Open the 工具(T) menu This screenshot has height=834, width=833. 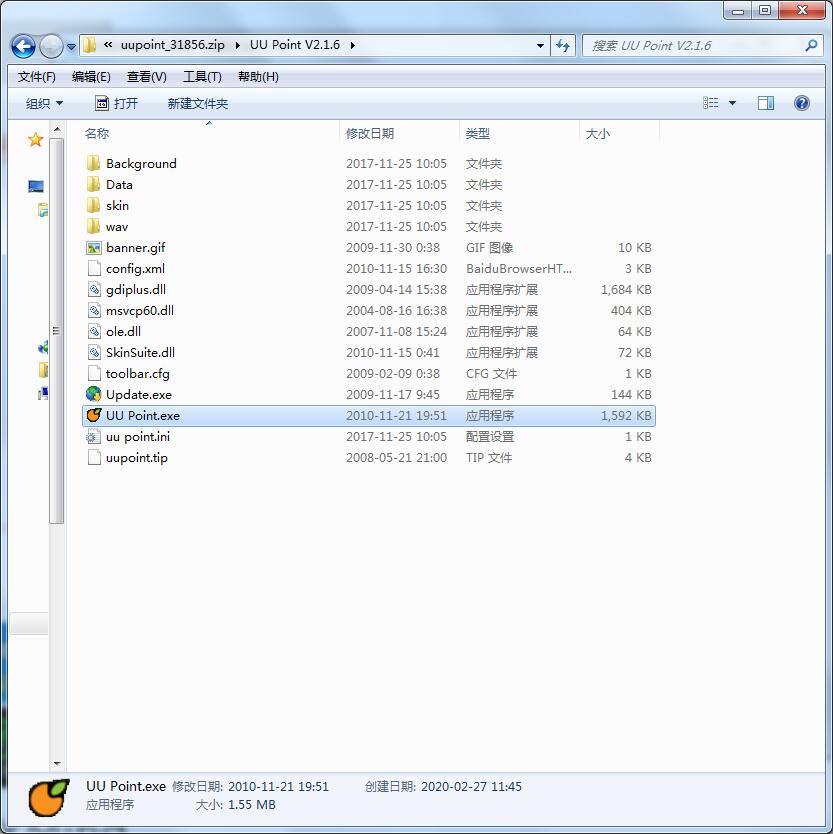tap(202, 77)
